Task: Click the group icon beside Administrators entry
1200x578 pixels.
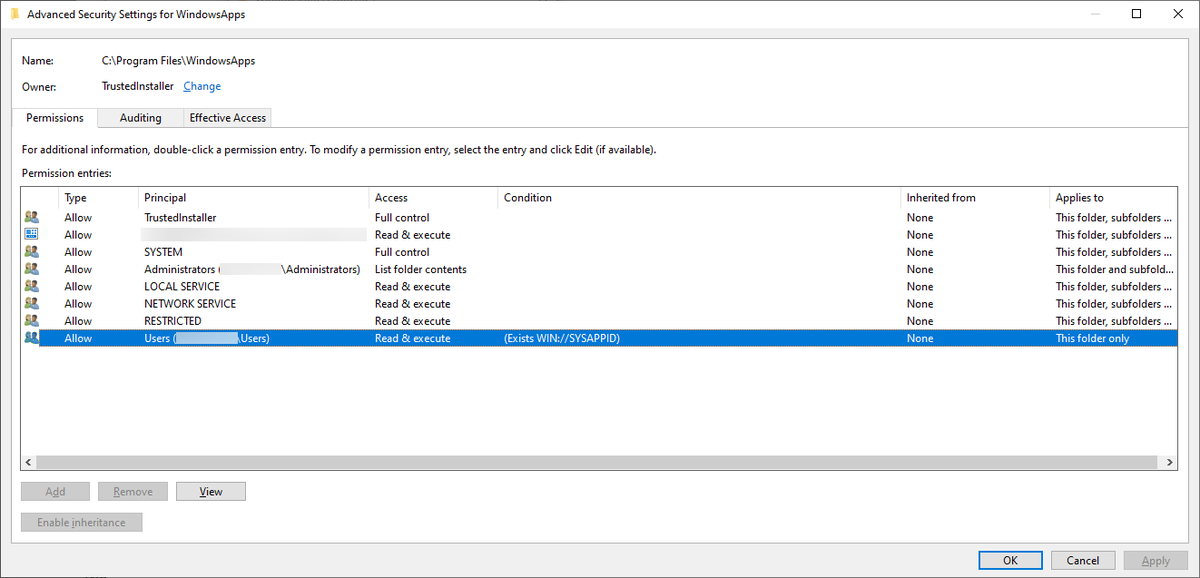Action: tap(31, 269)
